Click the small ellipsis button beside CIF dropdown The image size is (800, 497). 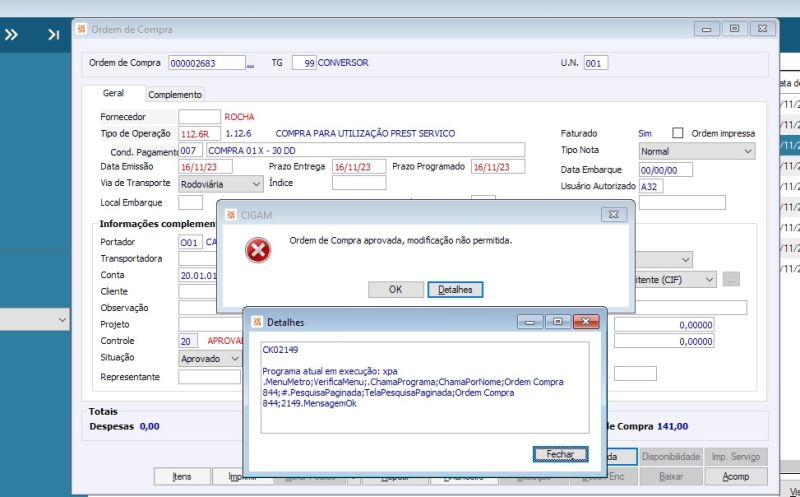tap(731, 279)
